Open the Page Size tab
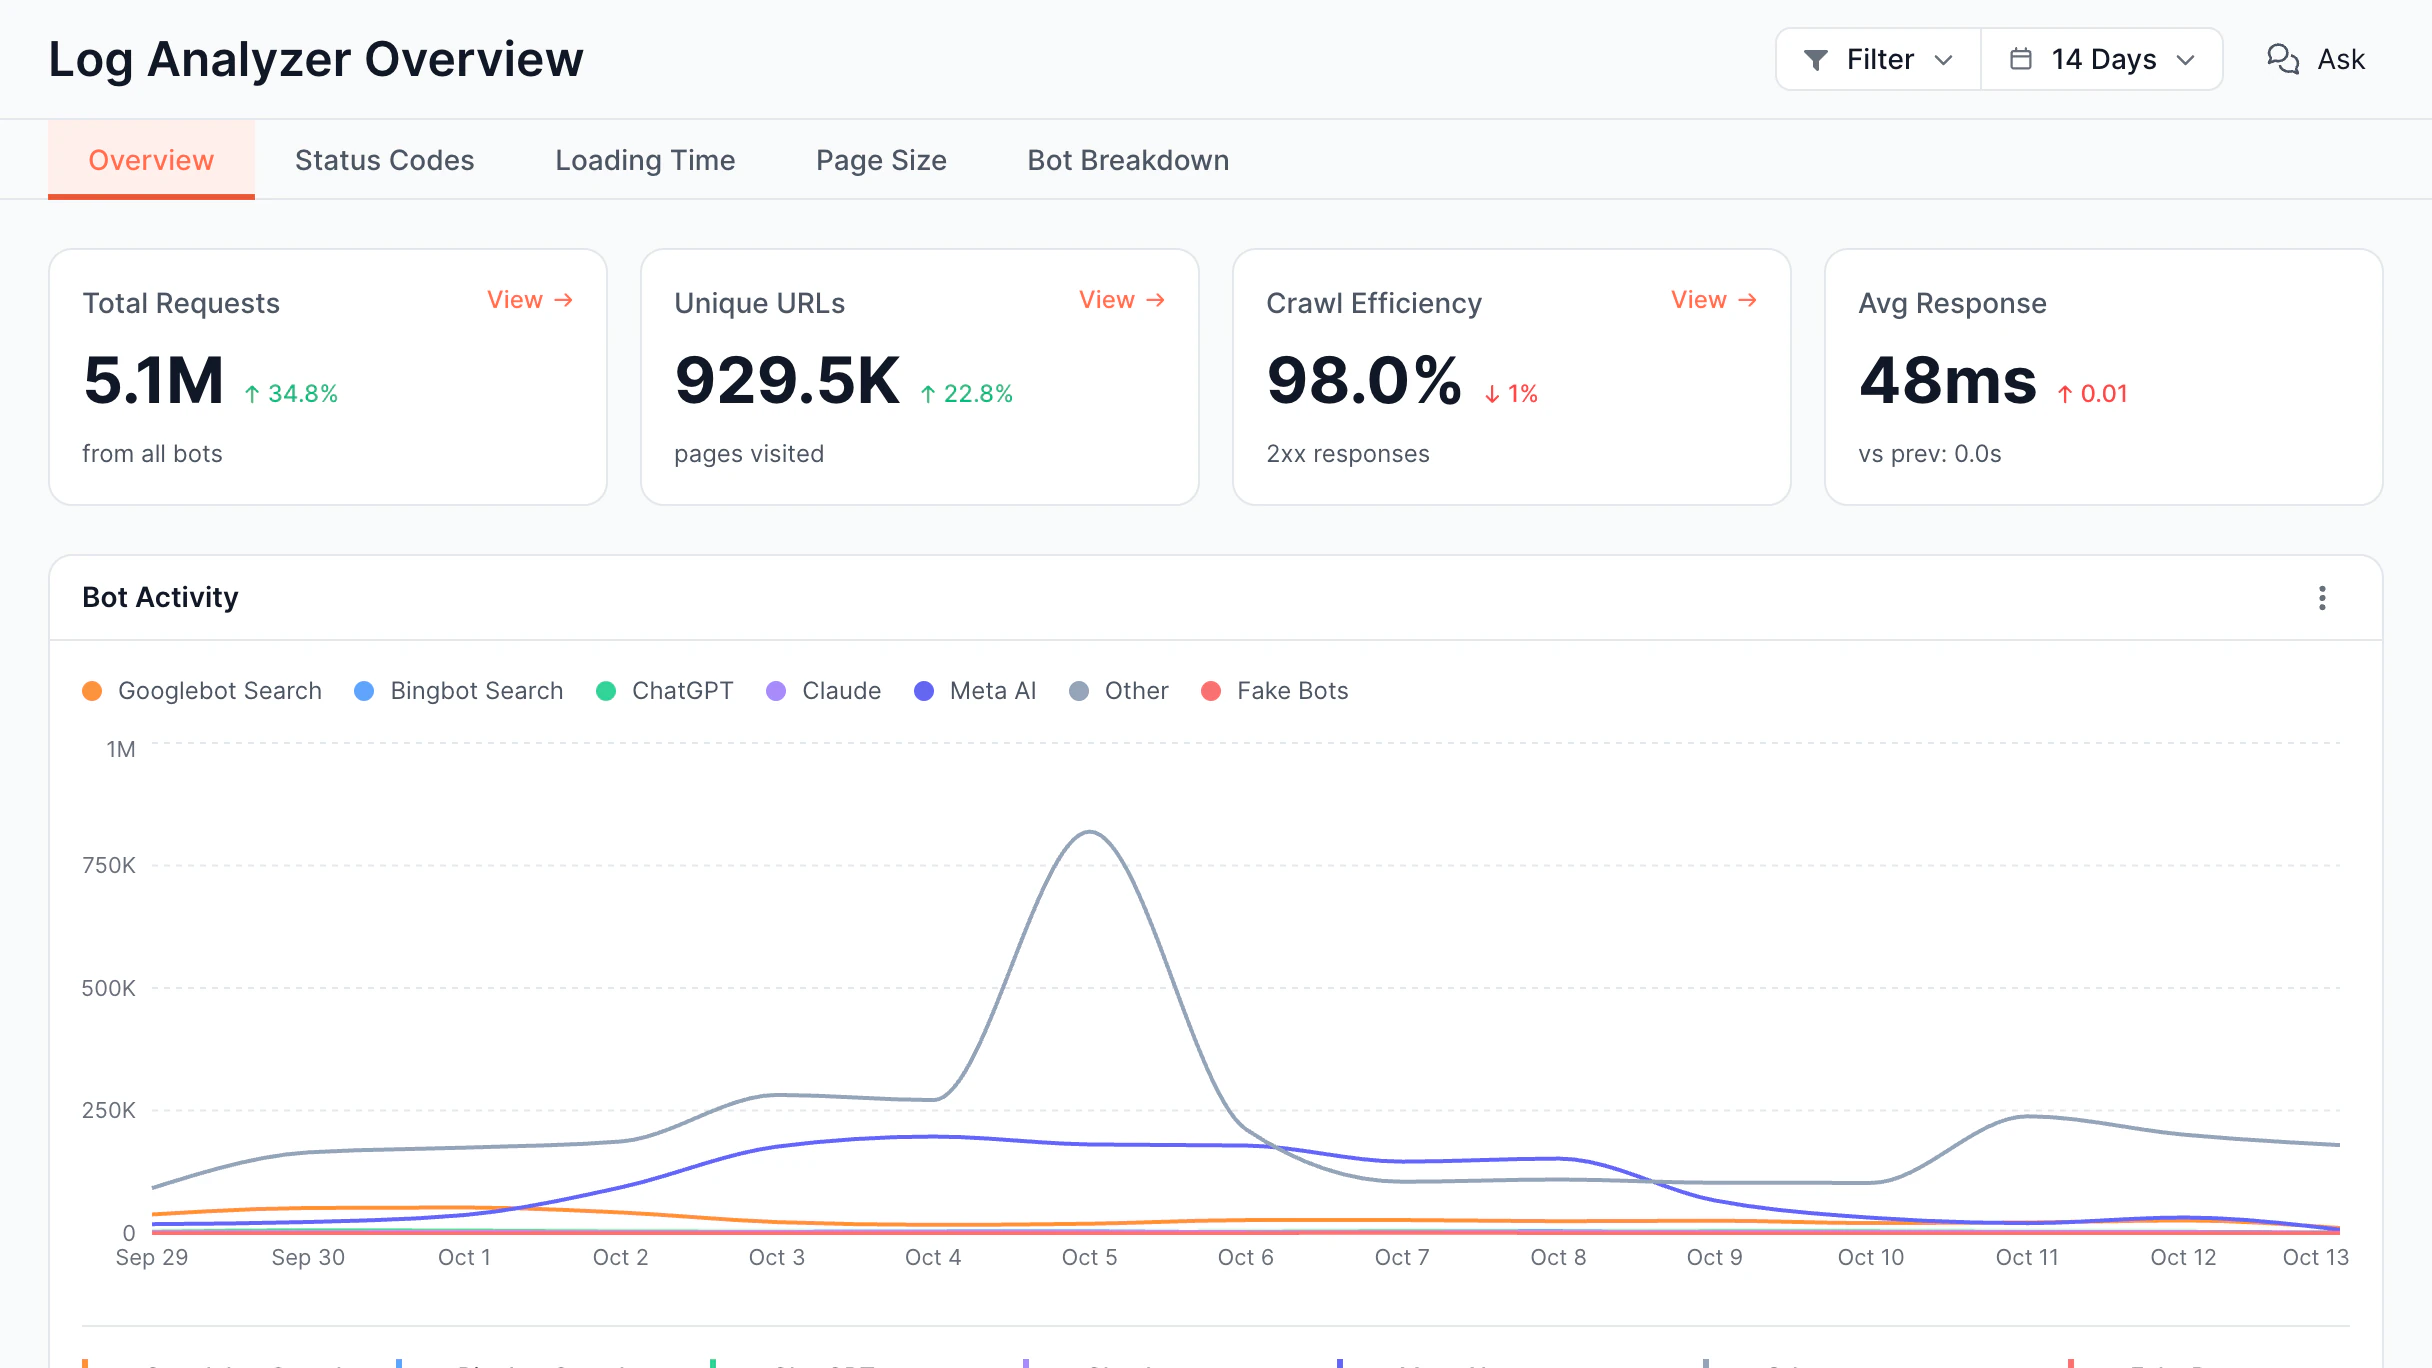Viewport: 2432px width, 1368px height. tap(881, 160)
